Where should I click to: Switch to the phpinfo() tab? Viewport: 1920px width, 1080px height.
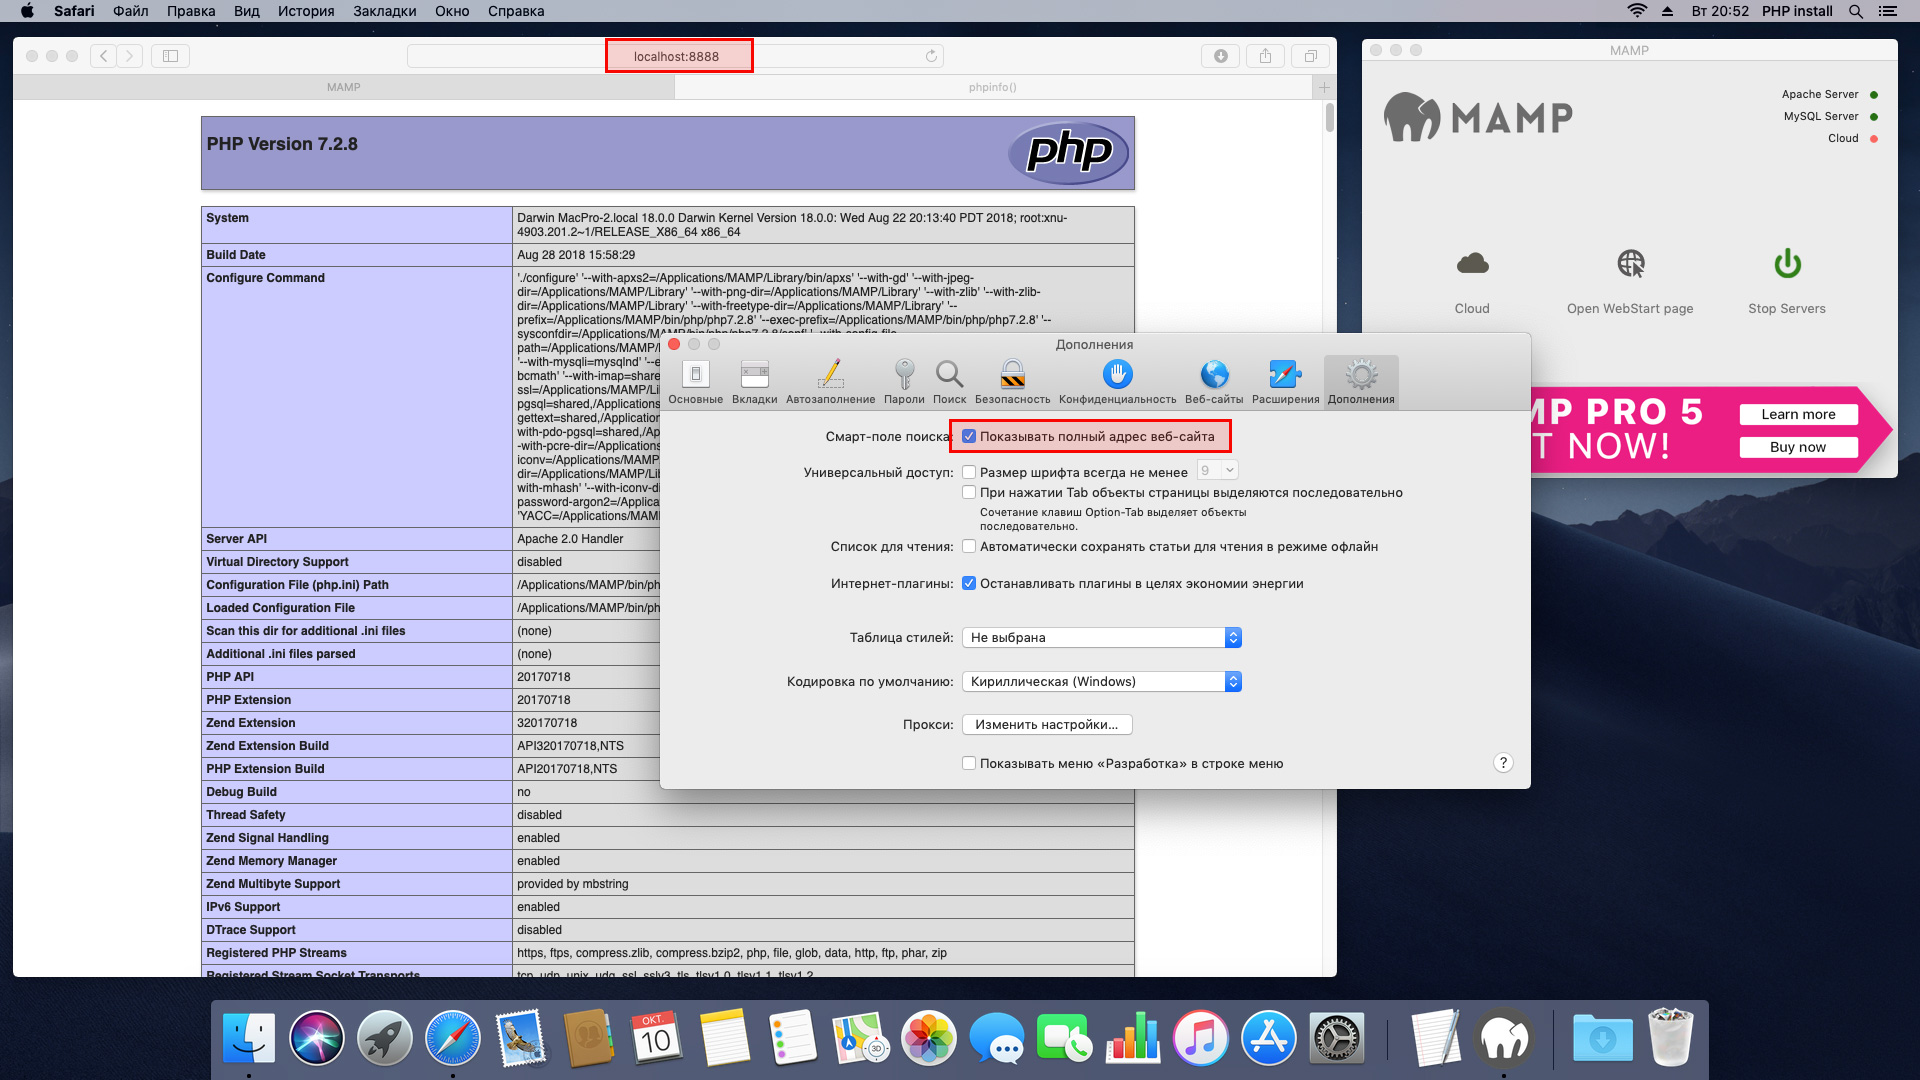click(993, 87)
